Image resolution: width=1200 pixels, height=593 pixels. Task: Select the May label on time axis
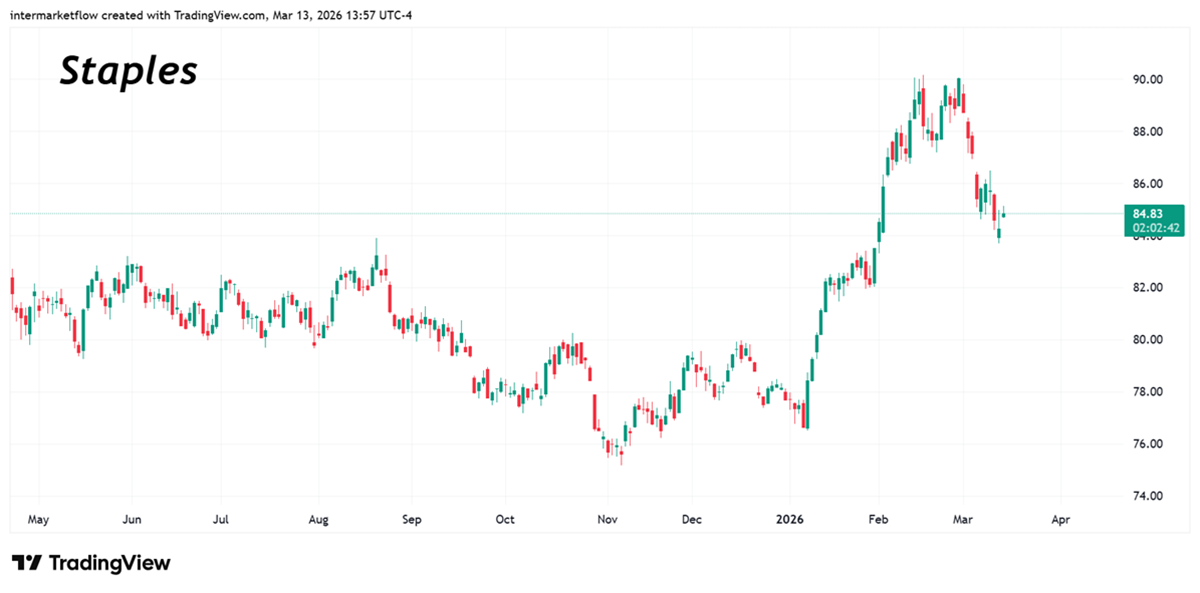(x=38, y=519)
